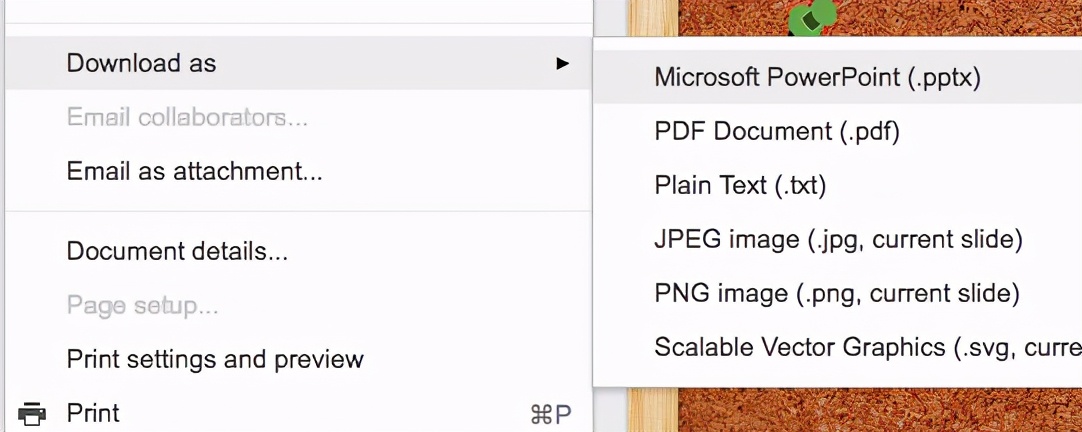Export current slide as PNG image
Screen dimensions: 1082x432
pyautogui.click(x=837, y=293)
